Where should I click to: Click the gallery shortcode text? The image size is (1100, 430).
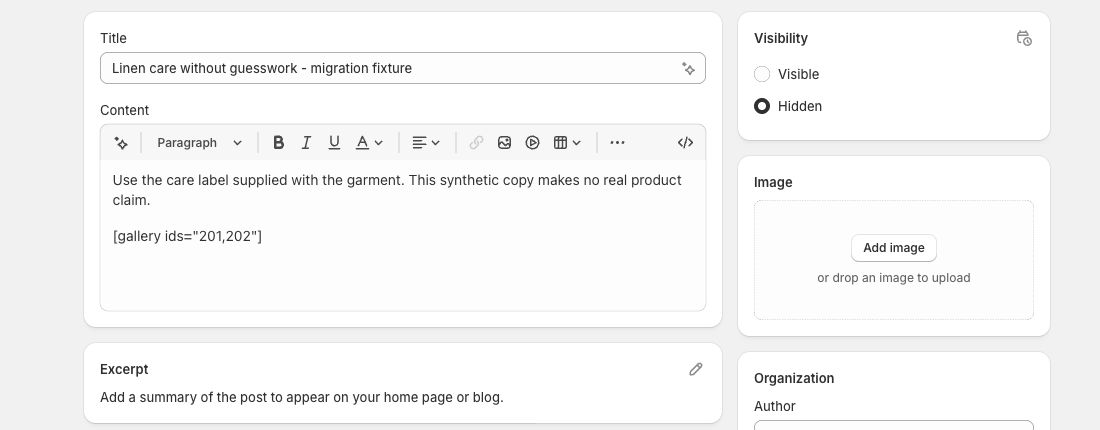tap(187, 236)
